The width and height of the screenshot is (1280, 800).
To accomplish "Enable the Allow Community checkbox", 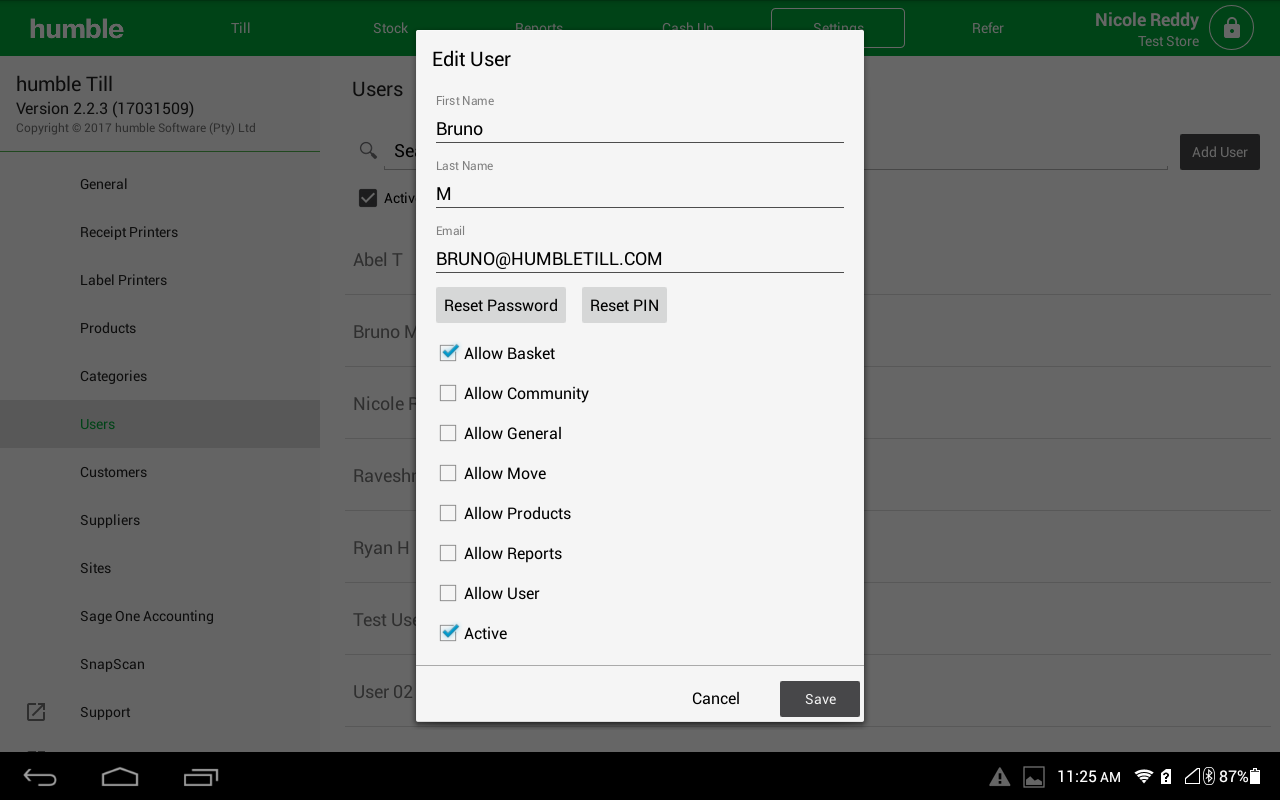I will 448,393.
